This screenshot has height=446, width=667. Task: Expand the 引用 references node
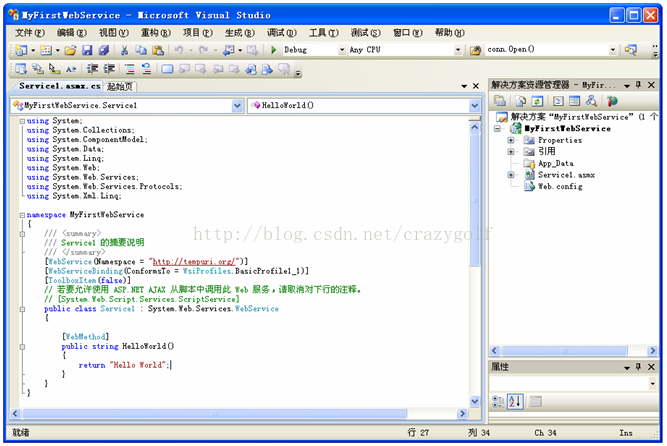[511, 152]
